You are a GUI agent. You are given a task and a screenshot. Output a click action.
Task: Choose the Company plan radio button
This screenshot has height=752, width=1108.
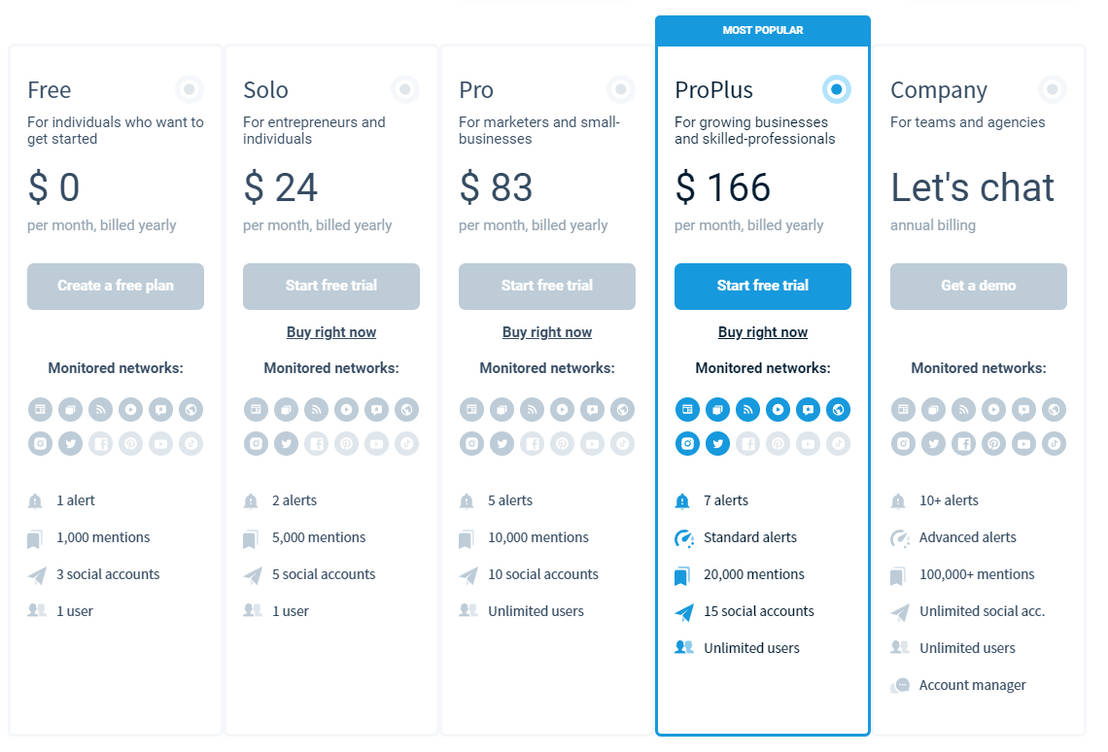(1052, 90)
